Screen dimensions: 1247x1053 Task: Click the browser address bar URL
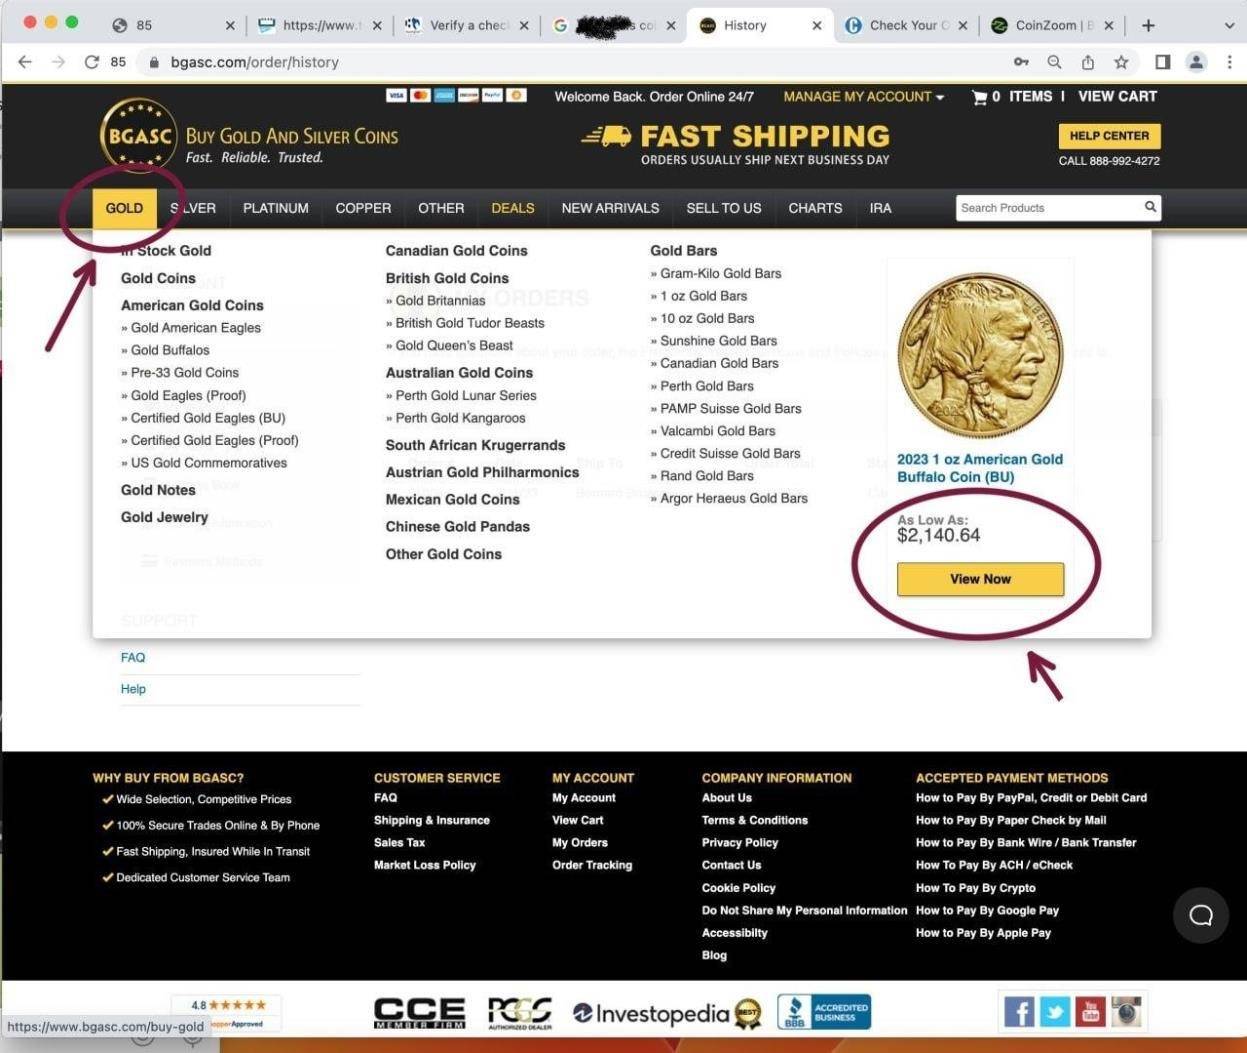(x=254, y=62)
